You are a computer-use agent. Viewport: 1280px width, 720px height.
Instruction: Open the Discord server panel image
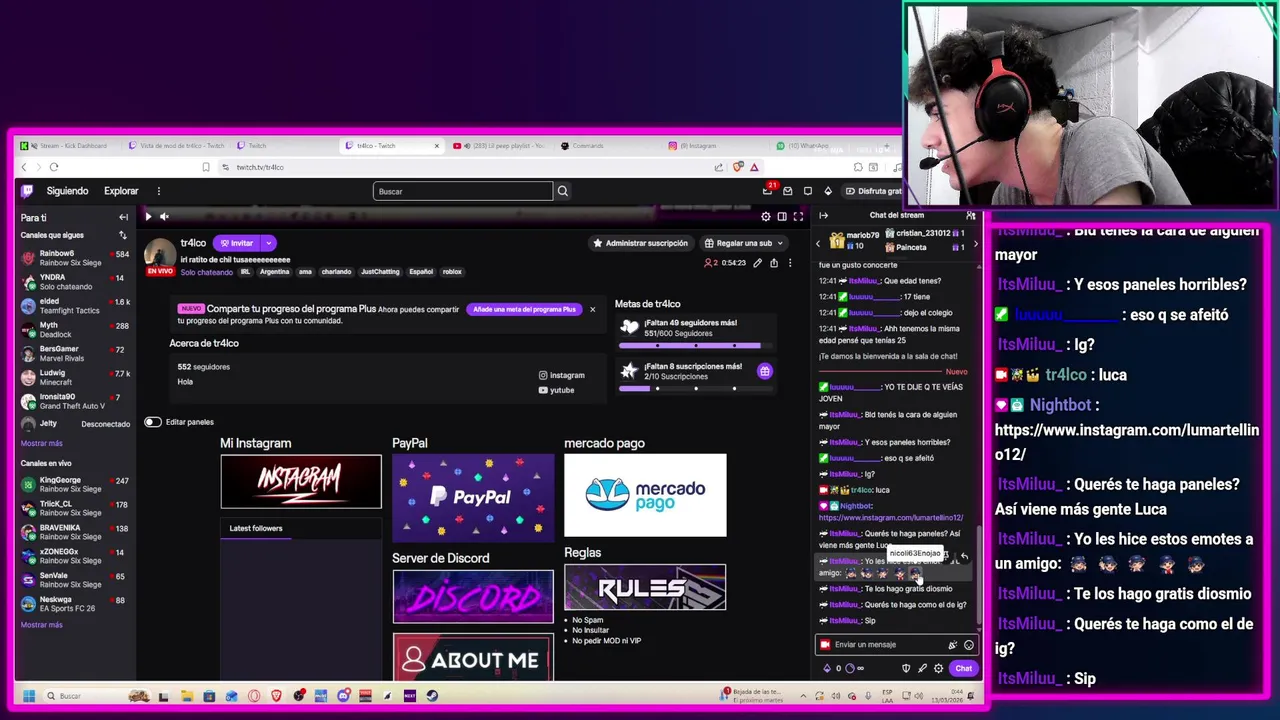coord(473,597)
